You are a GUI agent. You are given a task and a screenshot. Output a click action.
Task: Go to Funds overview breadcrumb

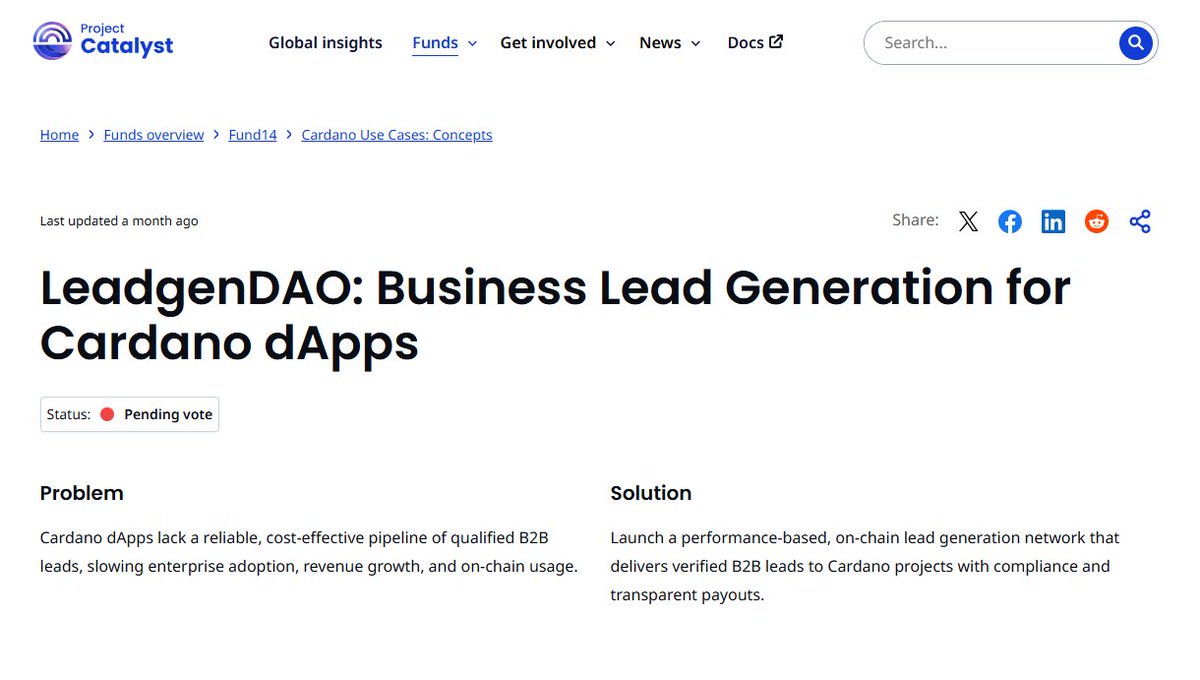click(x=154, y=135)
